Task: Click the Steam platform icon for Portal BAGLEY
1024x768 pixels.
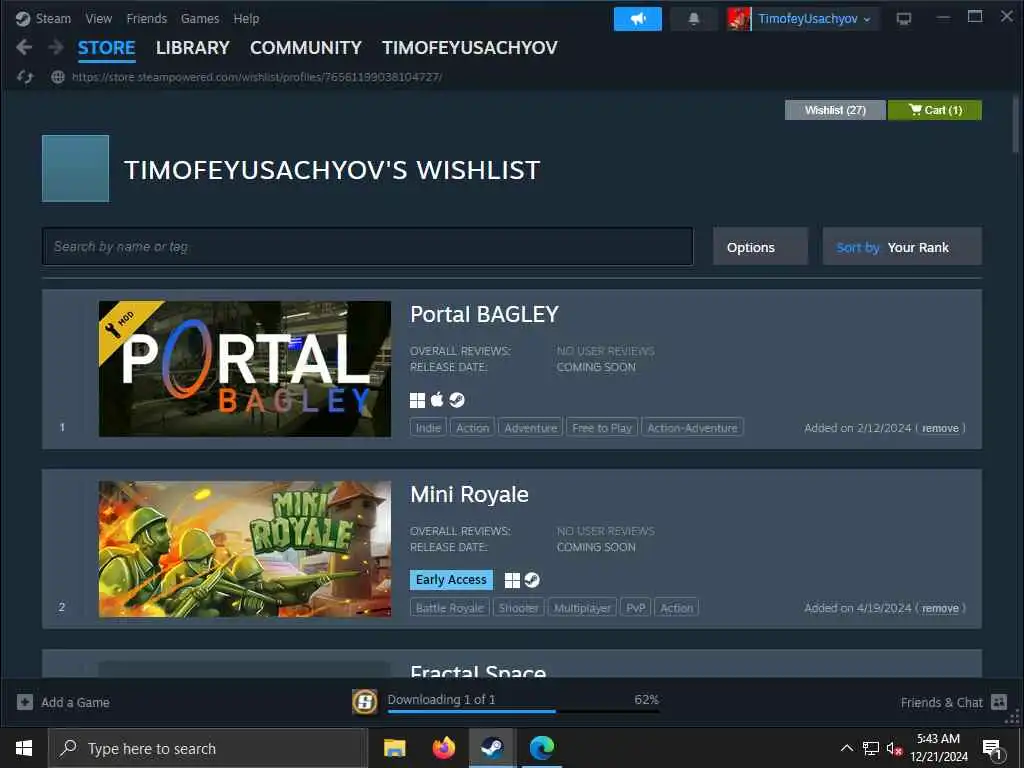Action: tap(457, 400)
